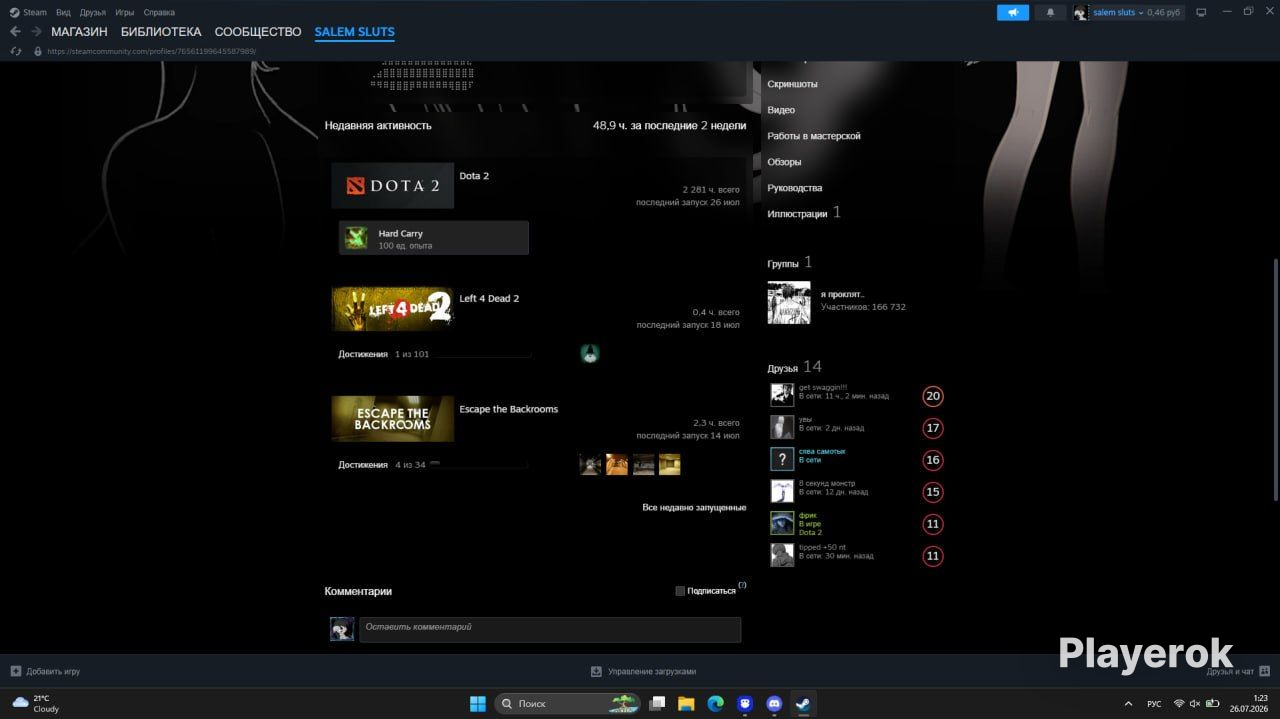This screenshot has height=719, width=1280.
Task: Open friend tipped +50 nt avatar
Action: (782, 555)
